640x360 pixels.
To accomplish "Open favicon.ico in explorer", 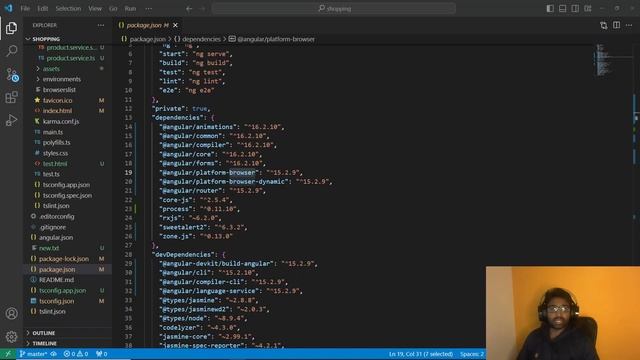I will point(67,100).
